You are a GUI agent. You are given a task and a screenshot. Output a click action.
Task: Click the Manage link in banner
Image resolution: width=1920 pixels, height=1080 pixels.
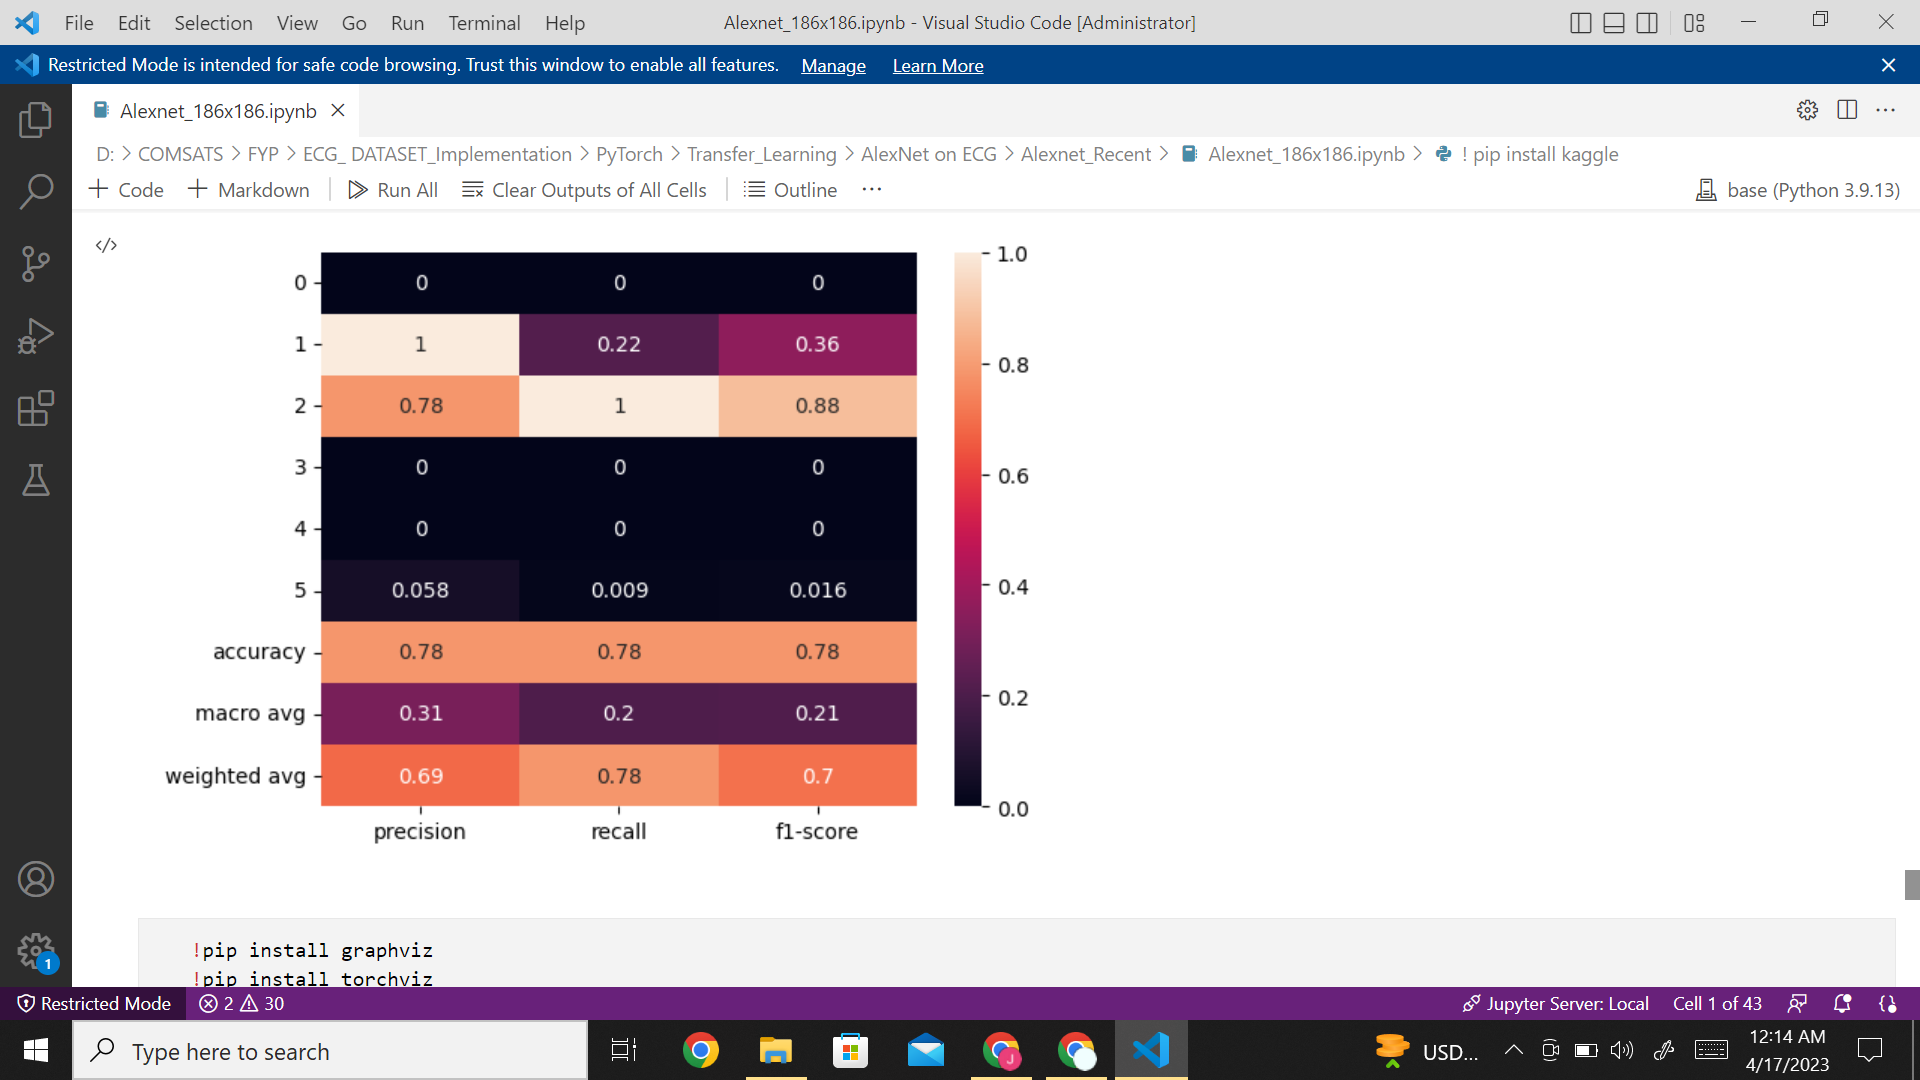pos(833,66)
